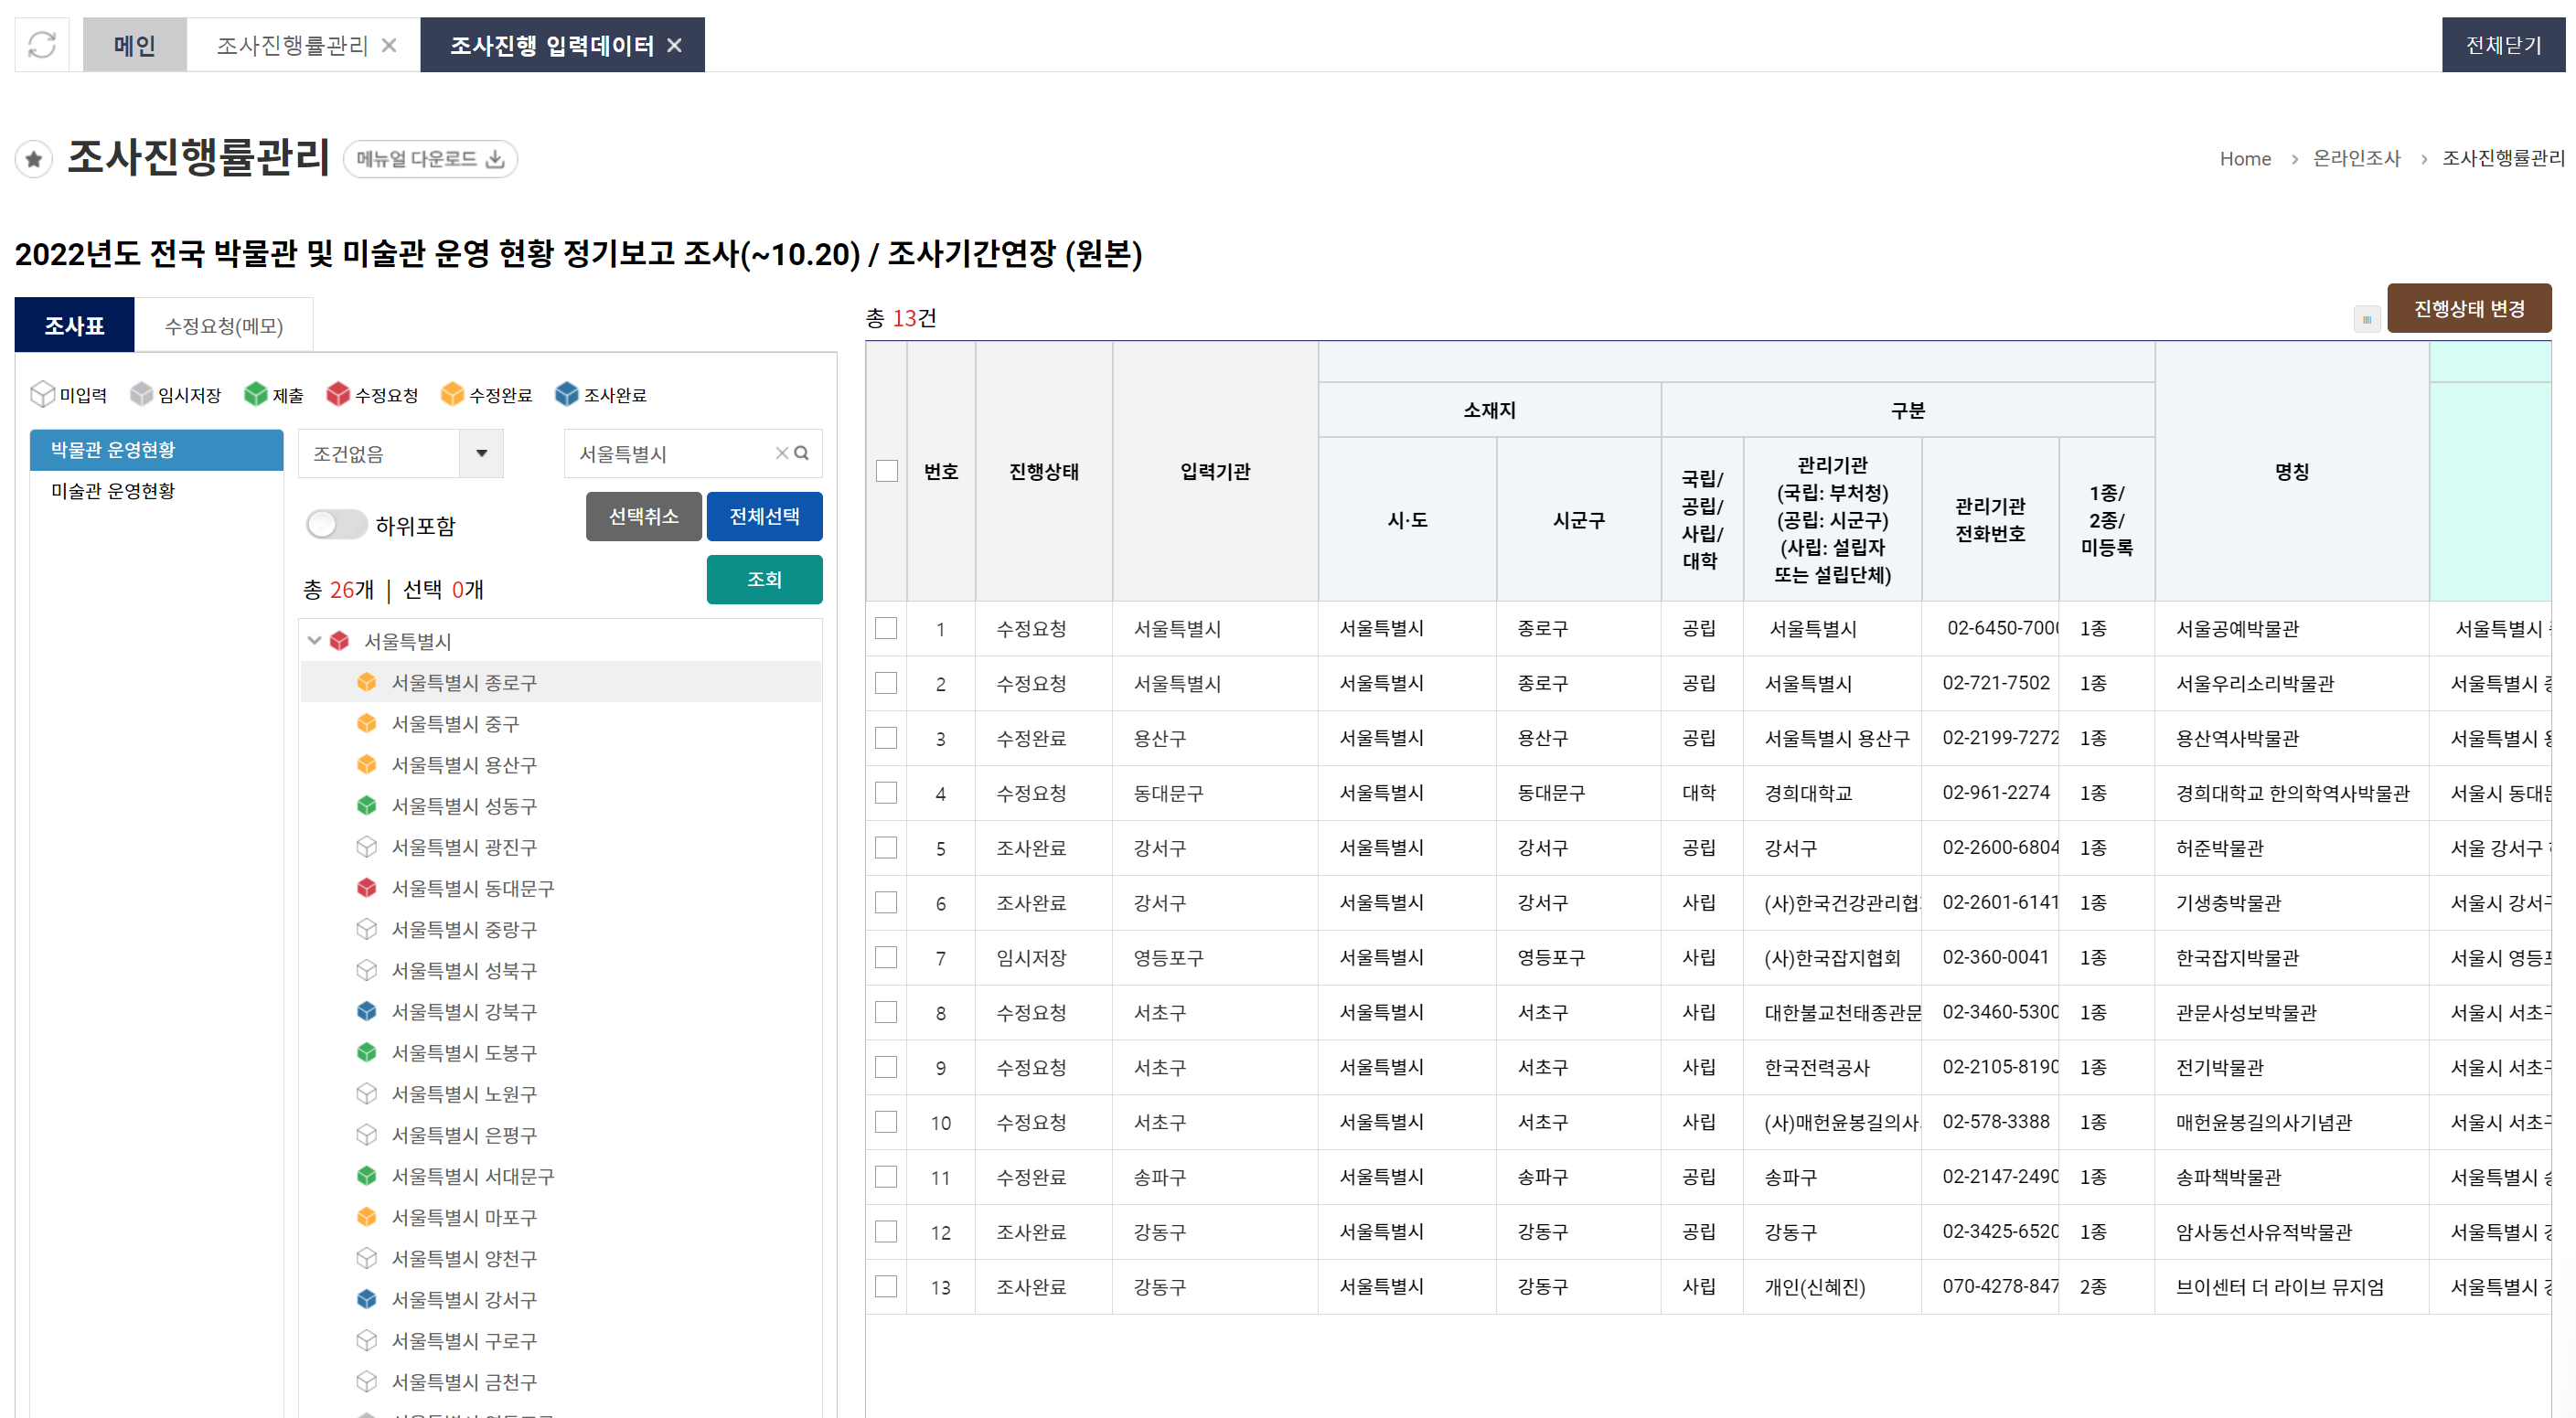
Task: Click green cube icon of 서울특별시 서대문구
Action: 367,1177
